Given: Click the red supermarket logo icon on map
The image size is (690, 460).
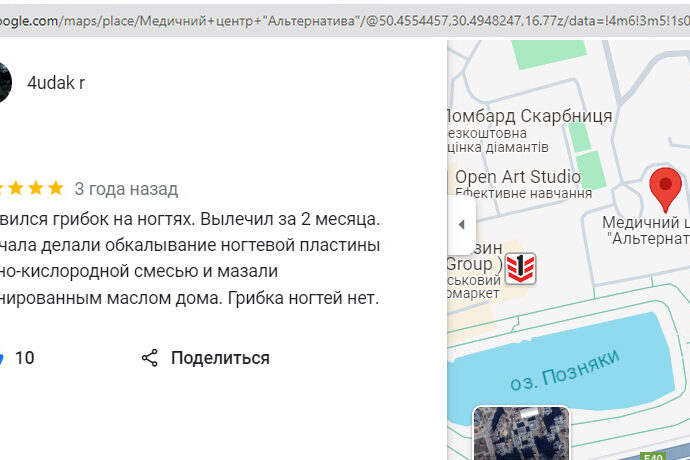Looking at the screenshot, I should coord(519,269).
